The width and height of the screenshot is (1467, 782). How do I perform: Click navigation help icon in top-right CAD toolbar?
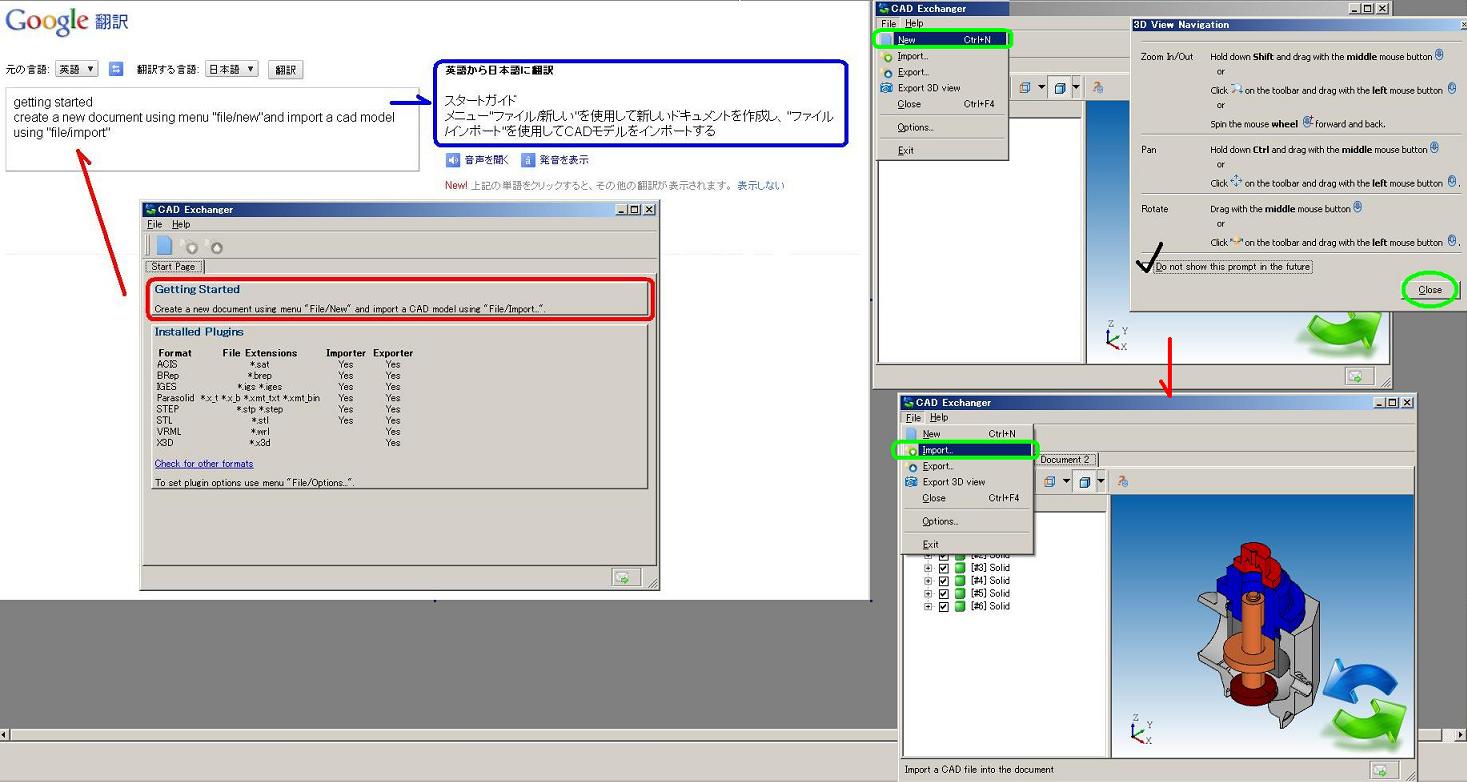[x=1098, y=88]
